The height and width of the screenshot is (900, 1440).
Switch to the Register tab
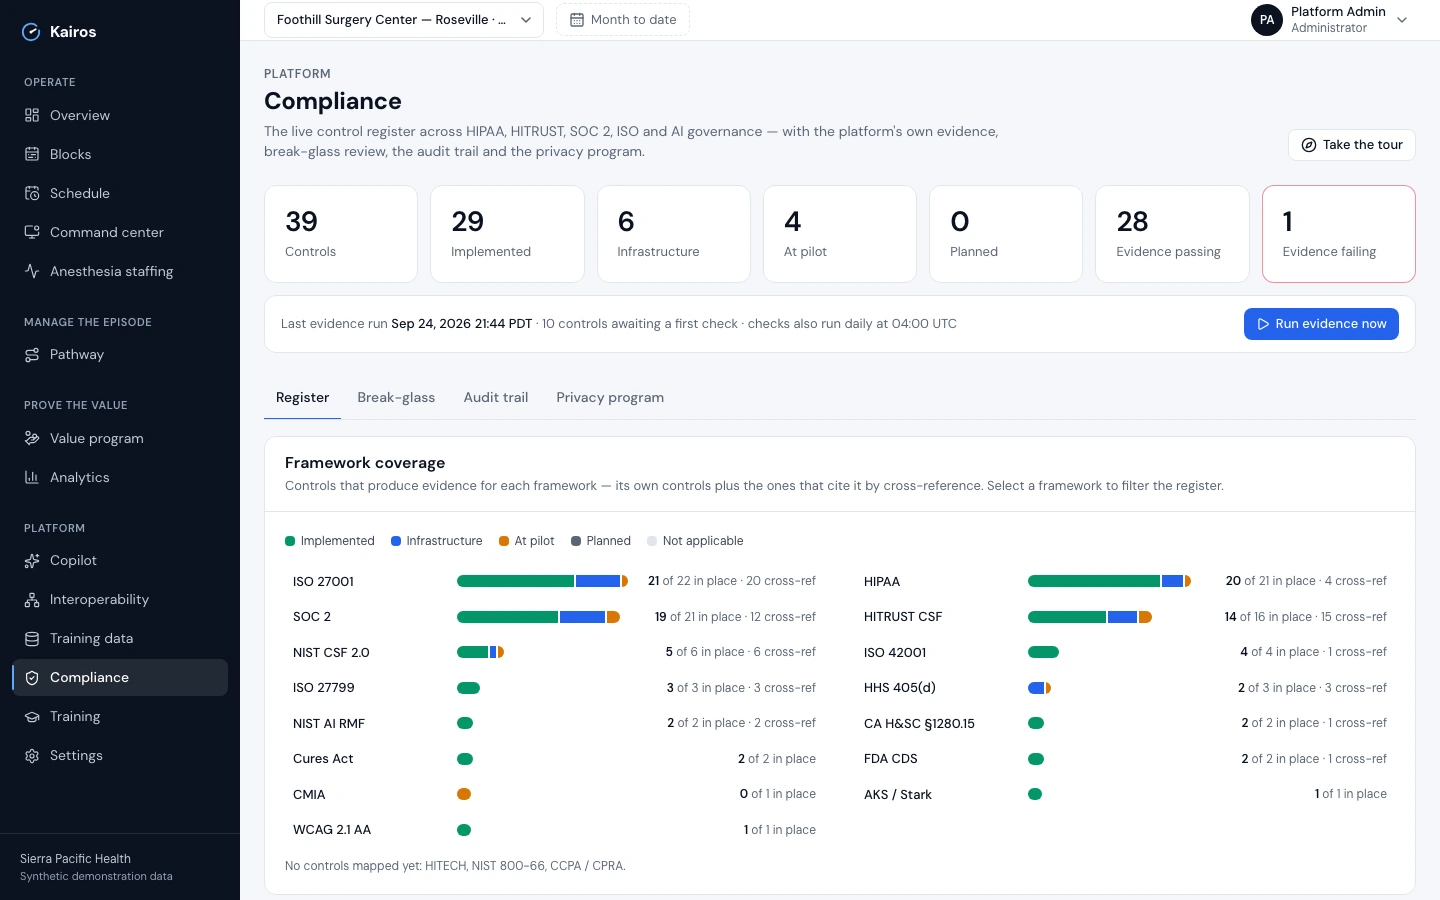pos(302,398)
